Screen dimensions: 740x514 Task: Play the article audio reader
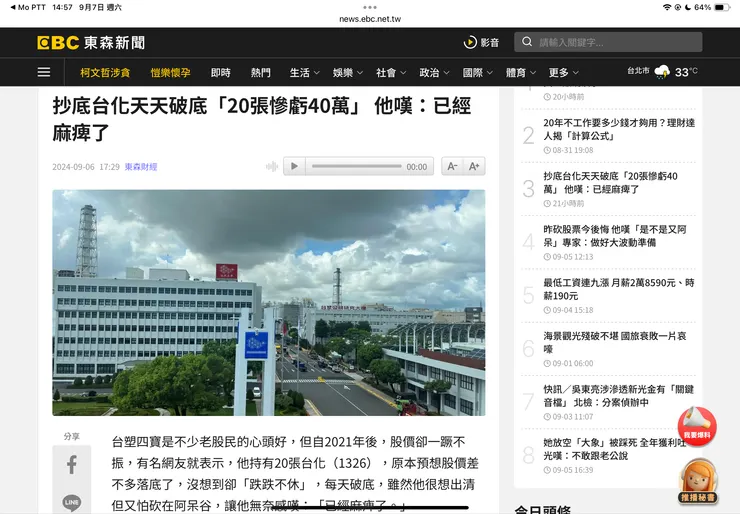(294, 166)
